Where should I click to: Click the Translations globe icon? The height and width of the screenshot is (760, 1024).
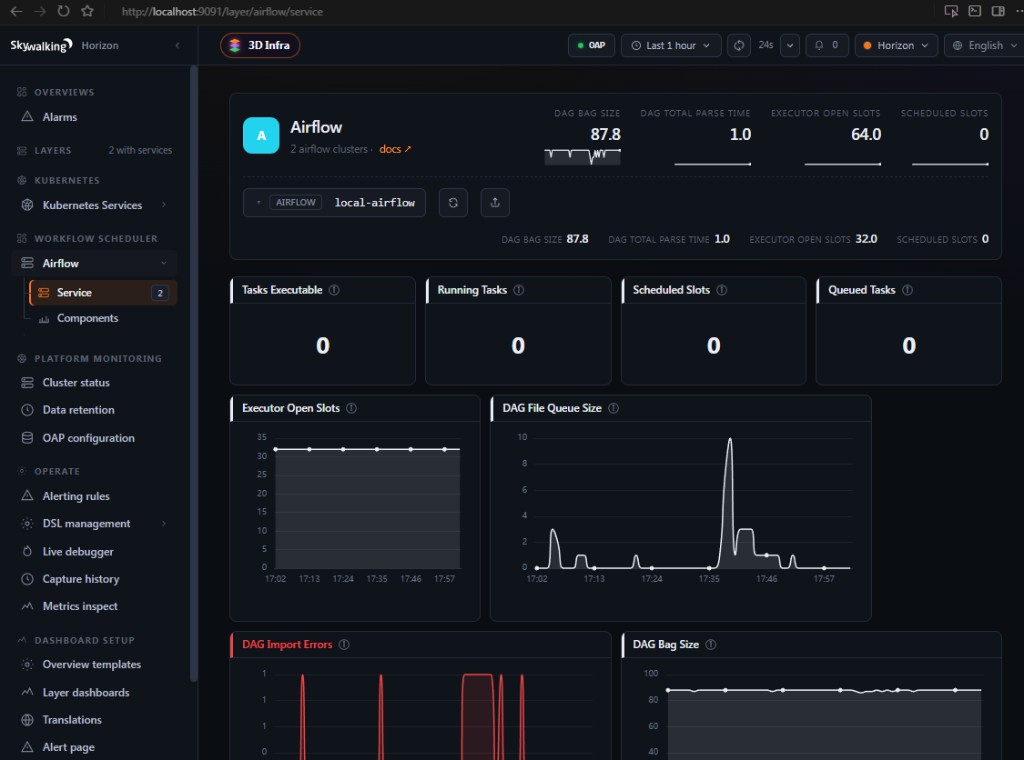[27, 720]
